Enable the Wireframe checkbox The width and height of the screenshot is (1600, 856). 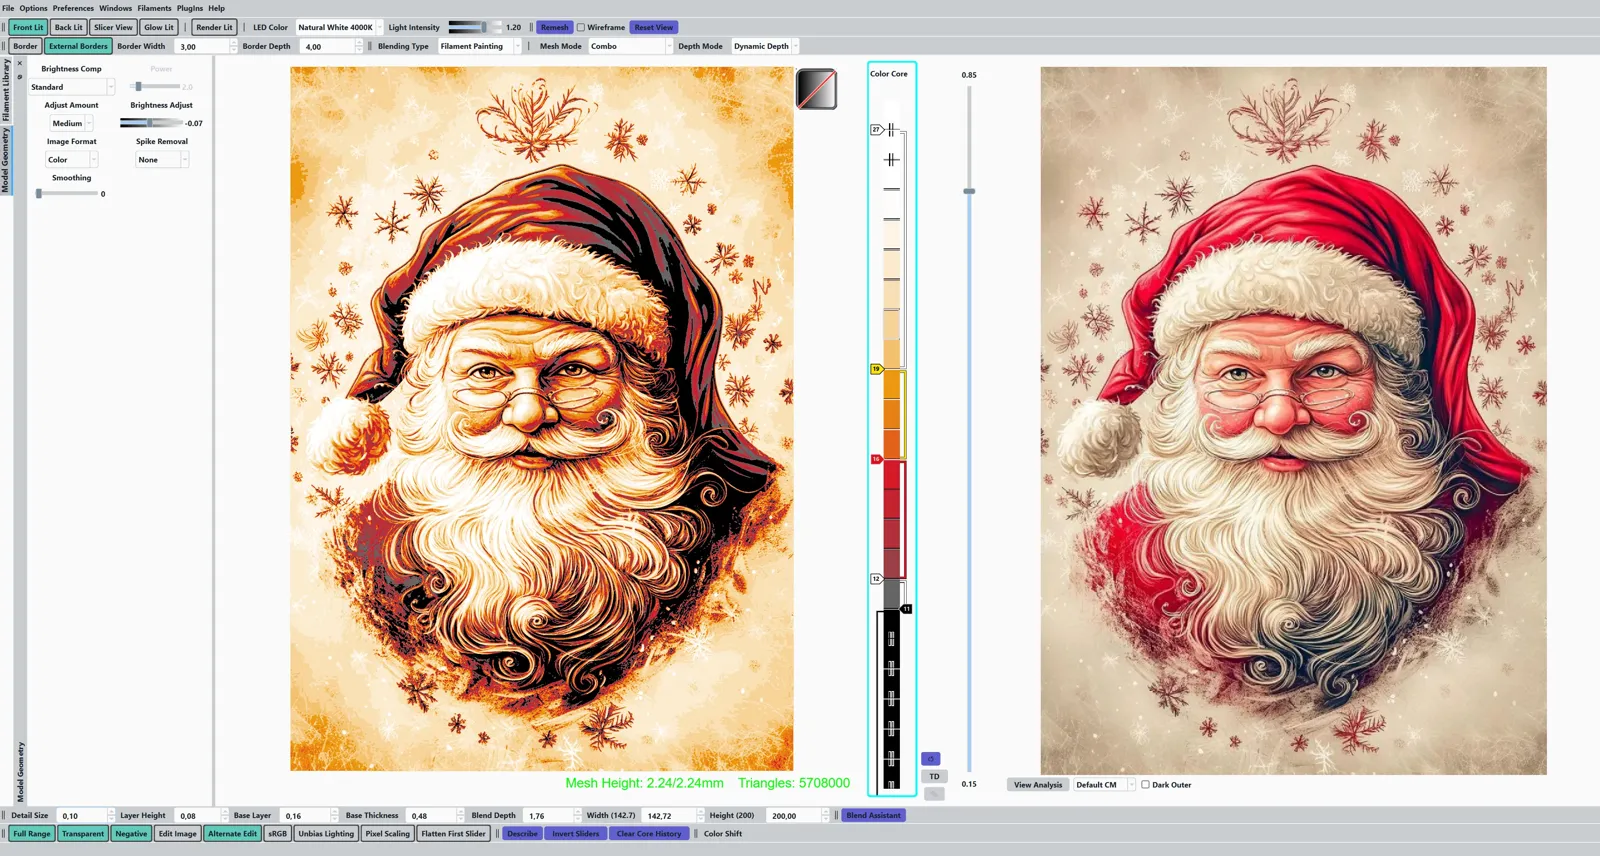(581, 27)
